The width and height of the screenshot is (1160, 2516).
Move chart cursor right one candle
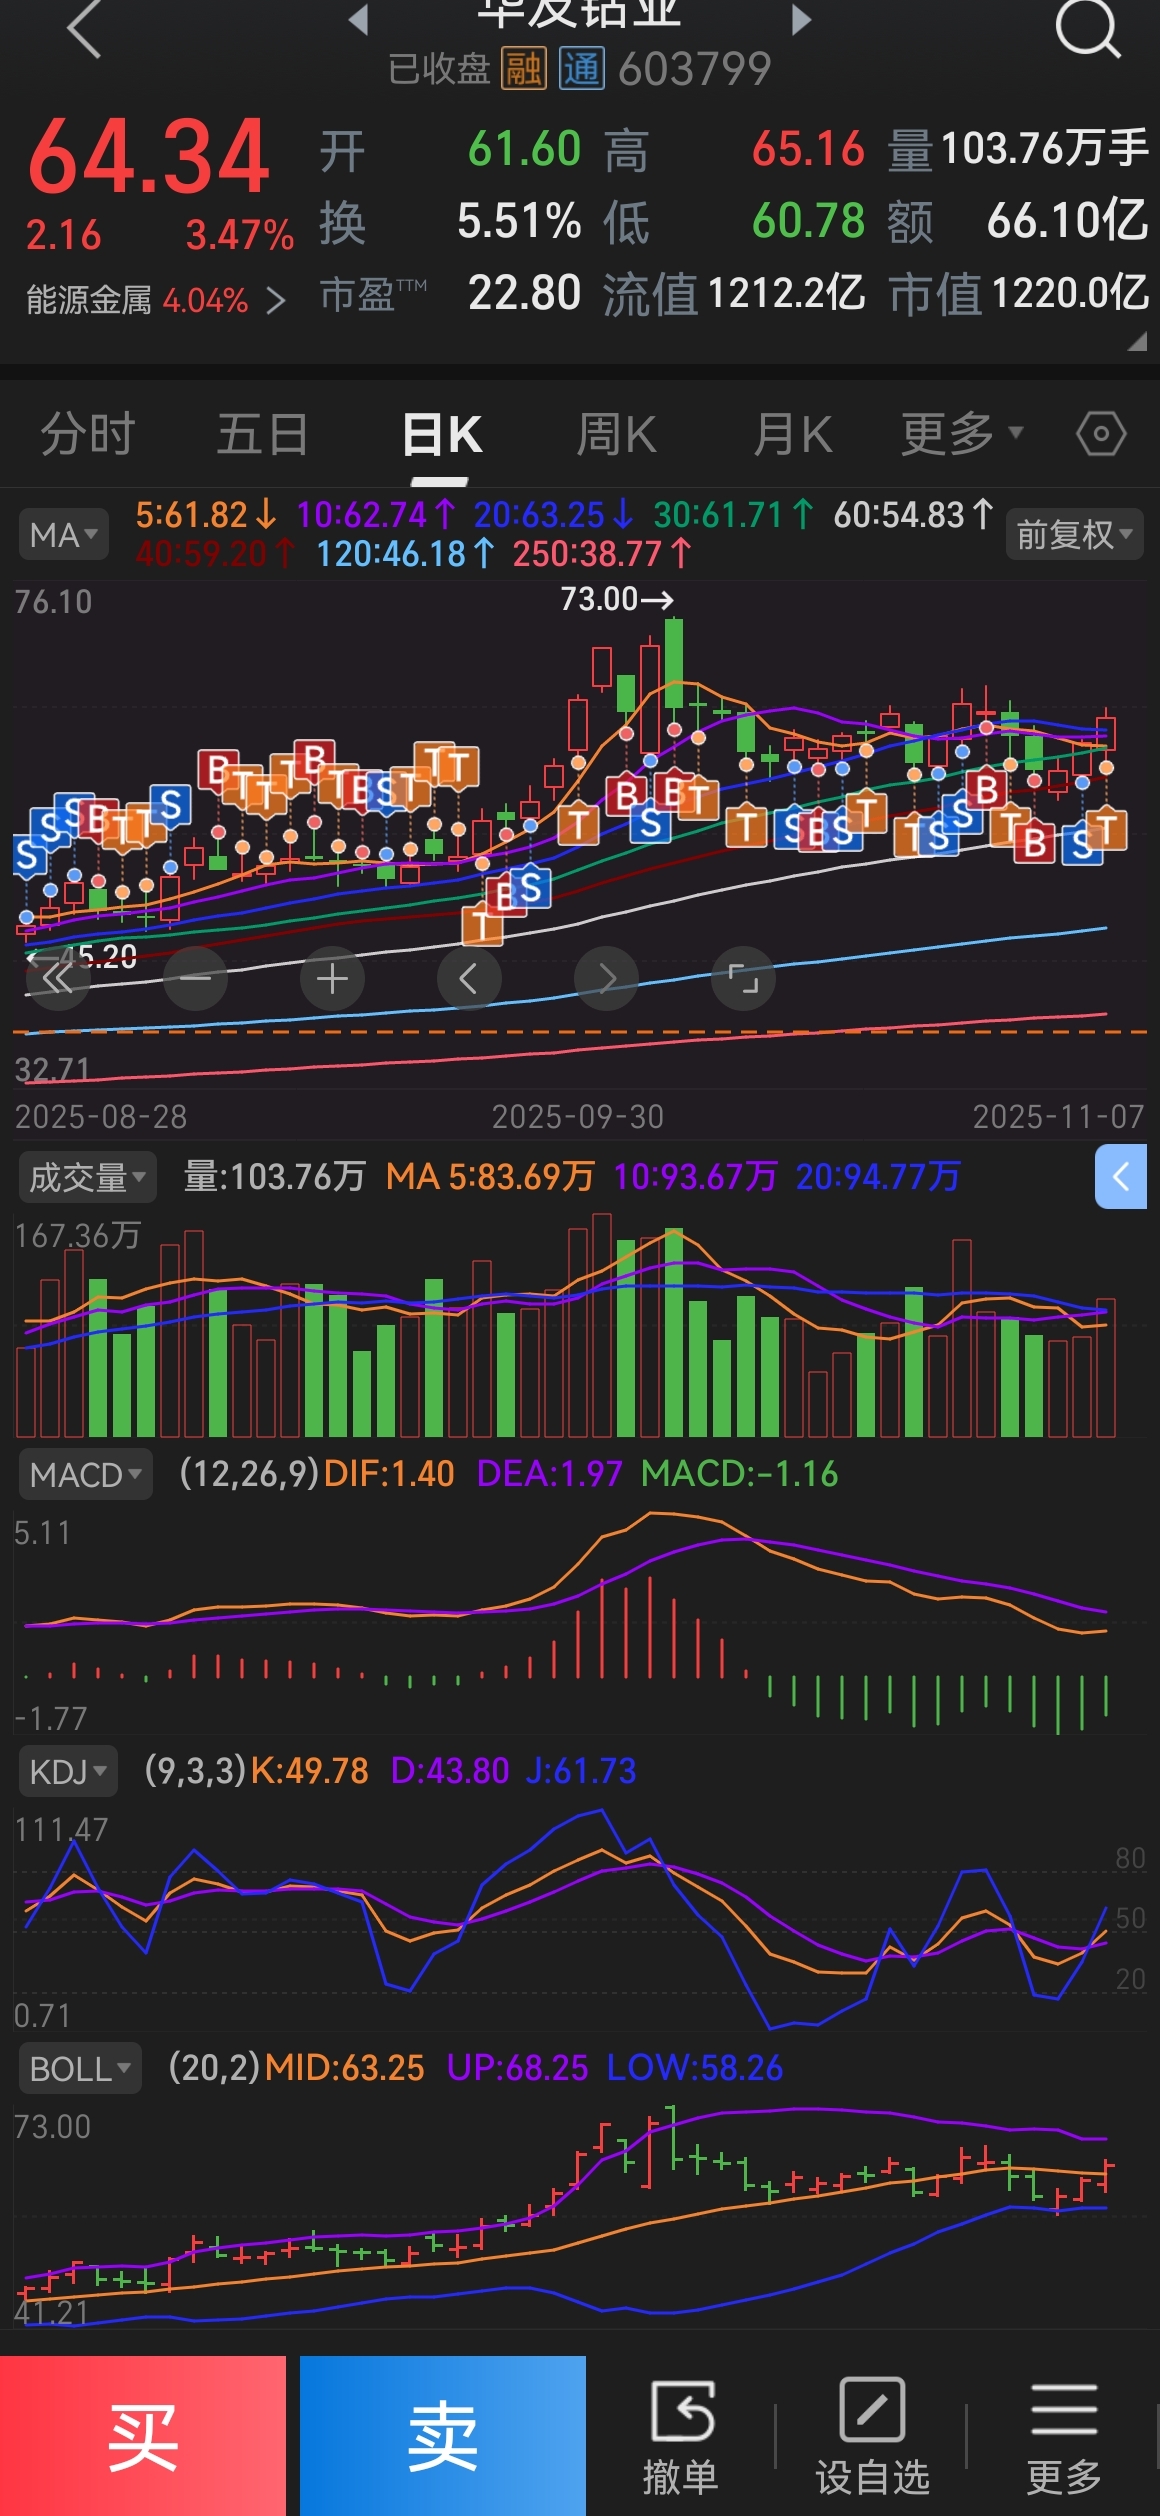pyautogui.click(x=606, y=978)
